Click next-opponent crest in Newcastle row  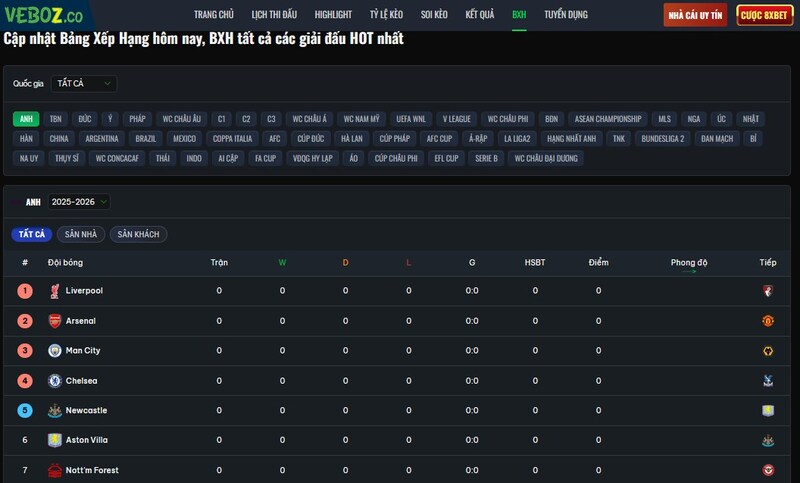[x=768, y=411]
